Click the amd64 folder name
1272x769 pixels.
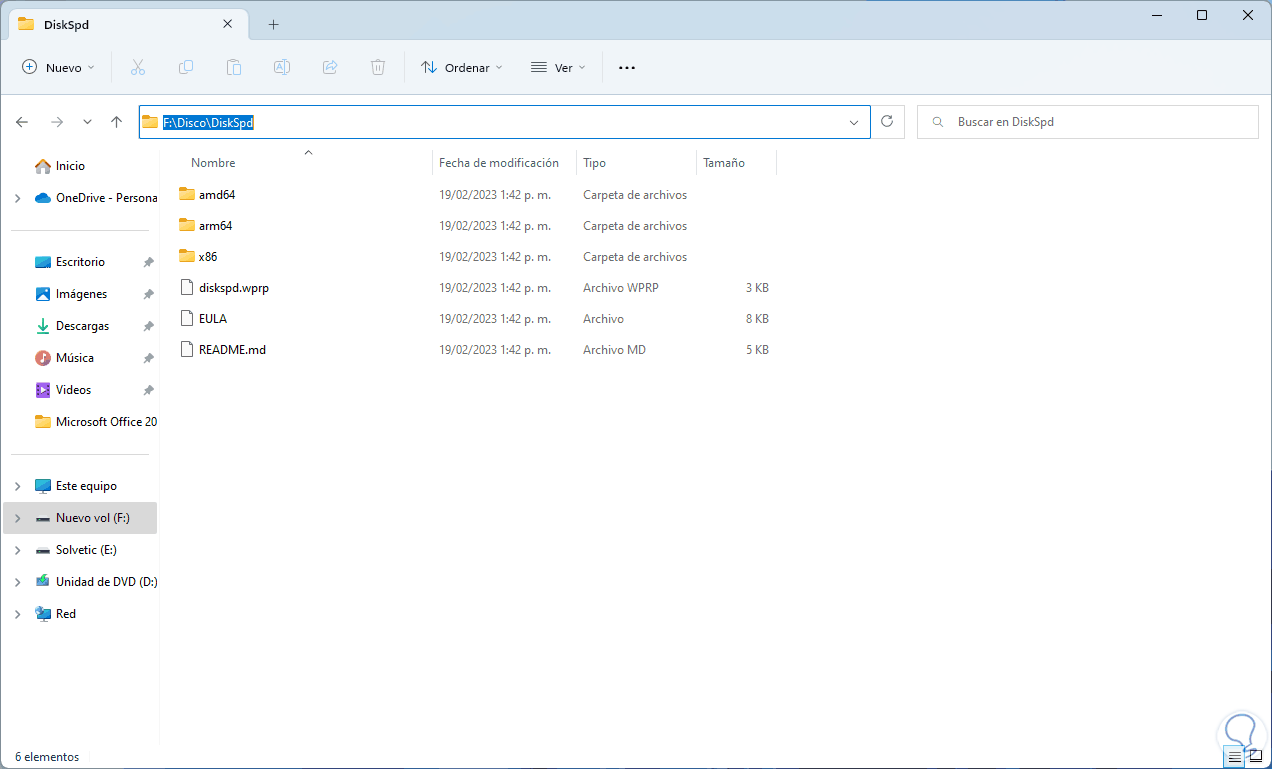217,195
